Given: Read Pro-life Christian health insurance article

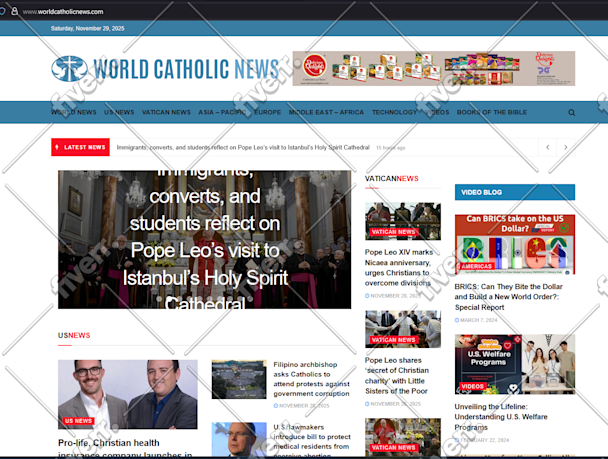Looking at the screenshot, I should (125, 448).
